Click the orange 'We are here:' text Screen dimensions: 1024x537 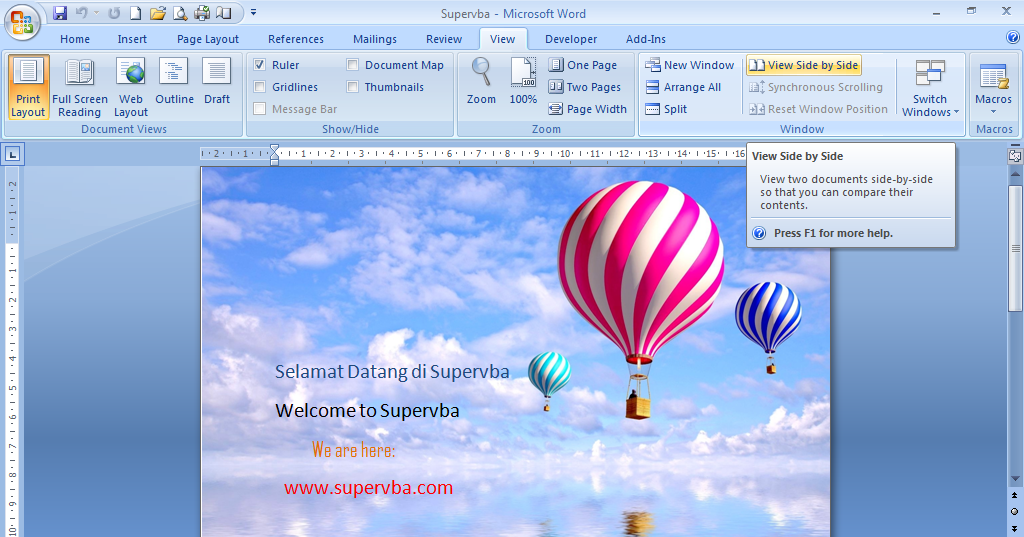353,449
